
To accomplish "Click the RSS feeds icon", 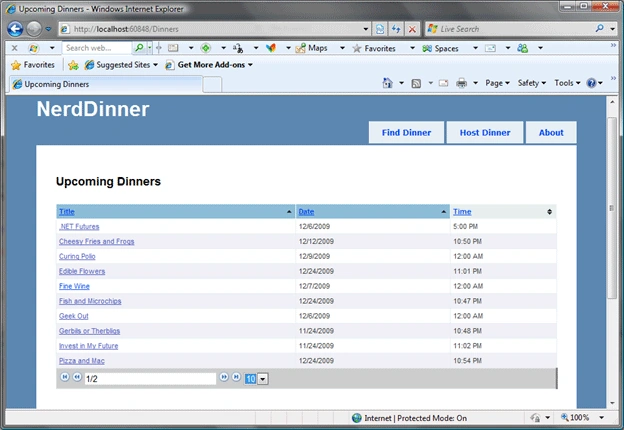I will tap(416, 83).
